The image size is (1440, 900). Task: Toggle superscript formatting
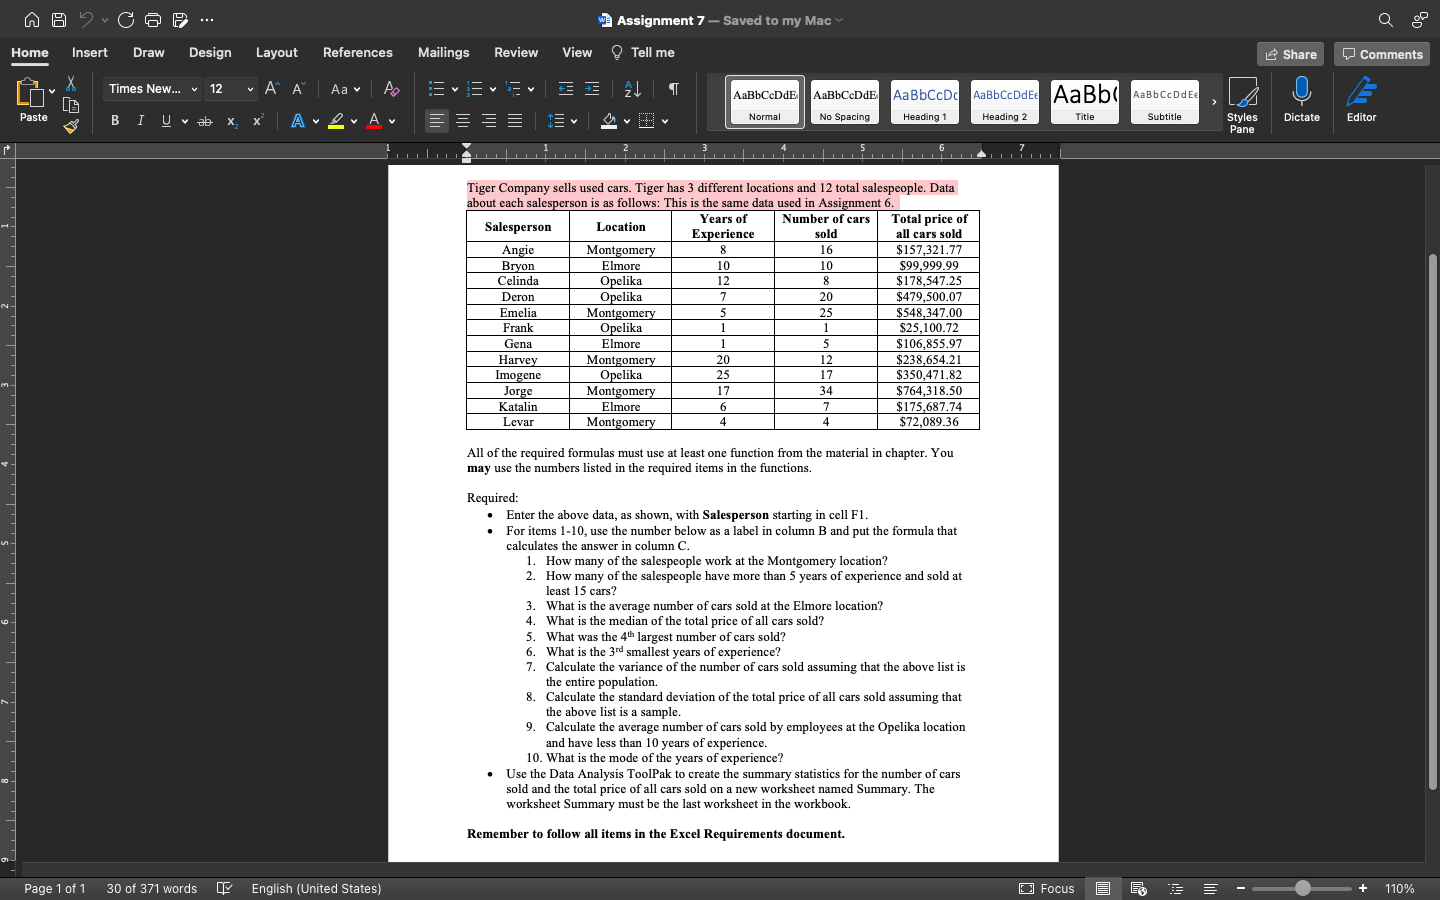[257, 121]
